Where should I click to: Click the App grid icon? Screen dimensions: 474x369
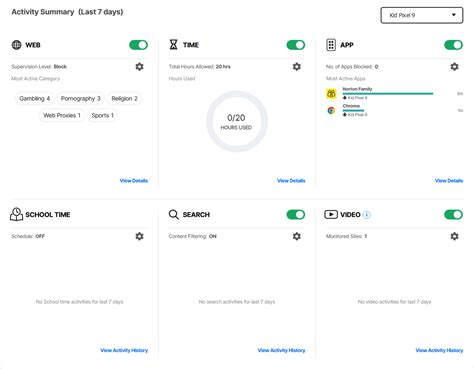tap(331, 45)
